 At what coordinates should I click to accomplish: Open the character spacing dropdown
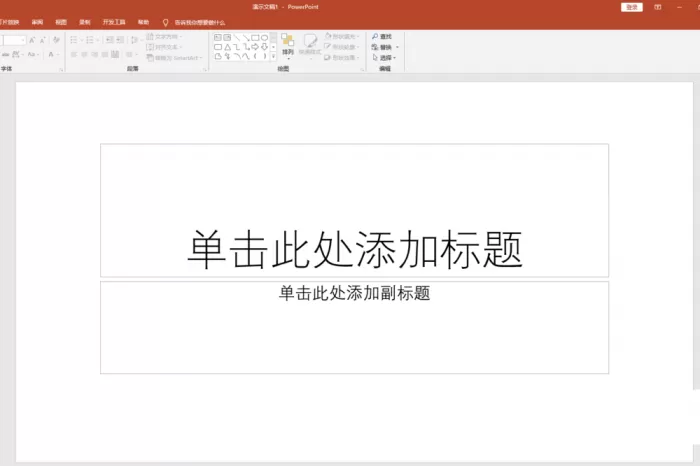click(17, 54)
